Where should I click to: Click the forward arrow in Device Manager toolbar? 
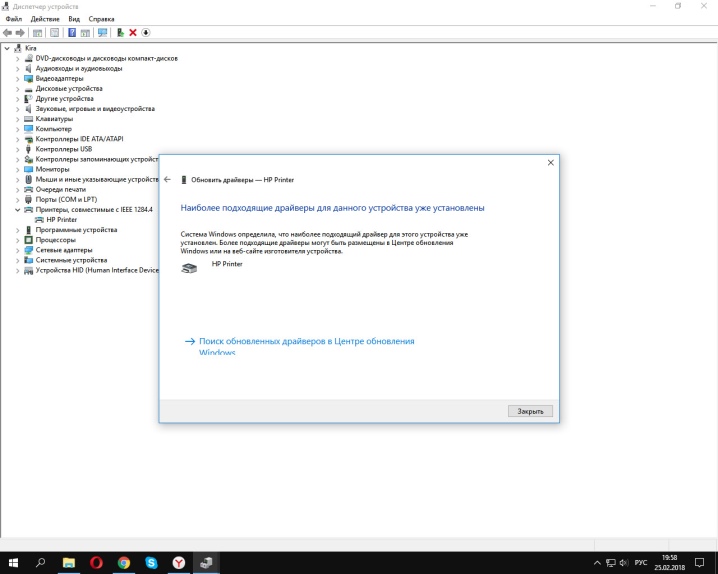[x=20, y=32]
